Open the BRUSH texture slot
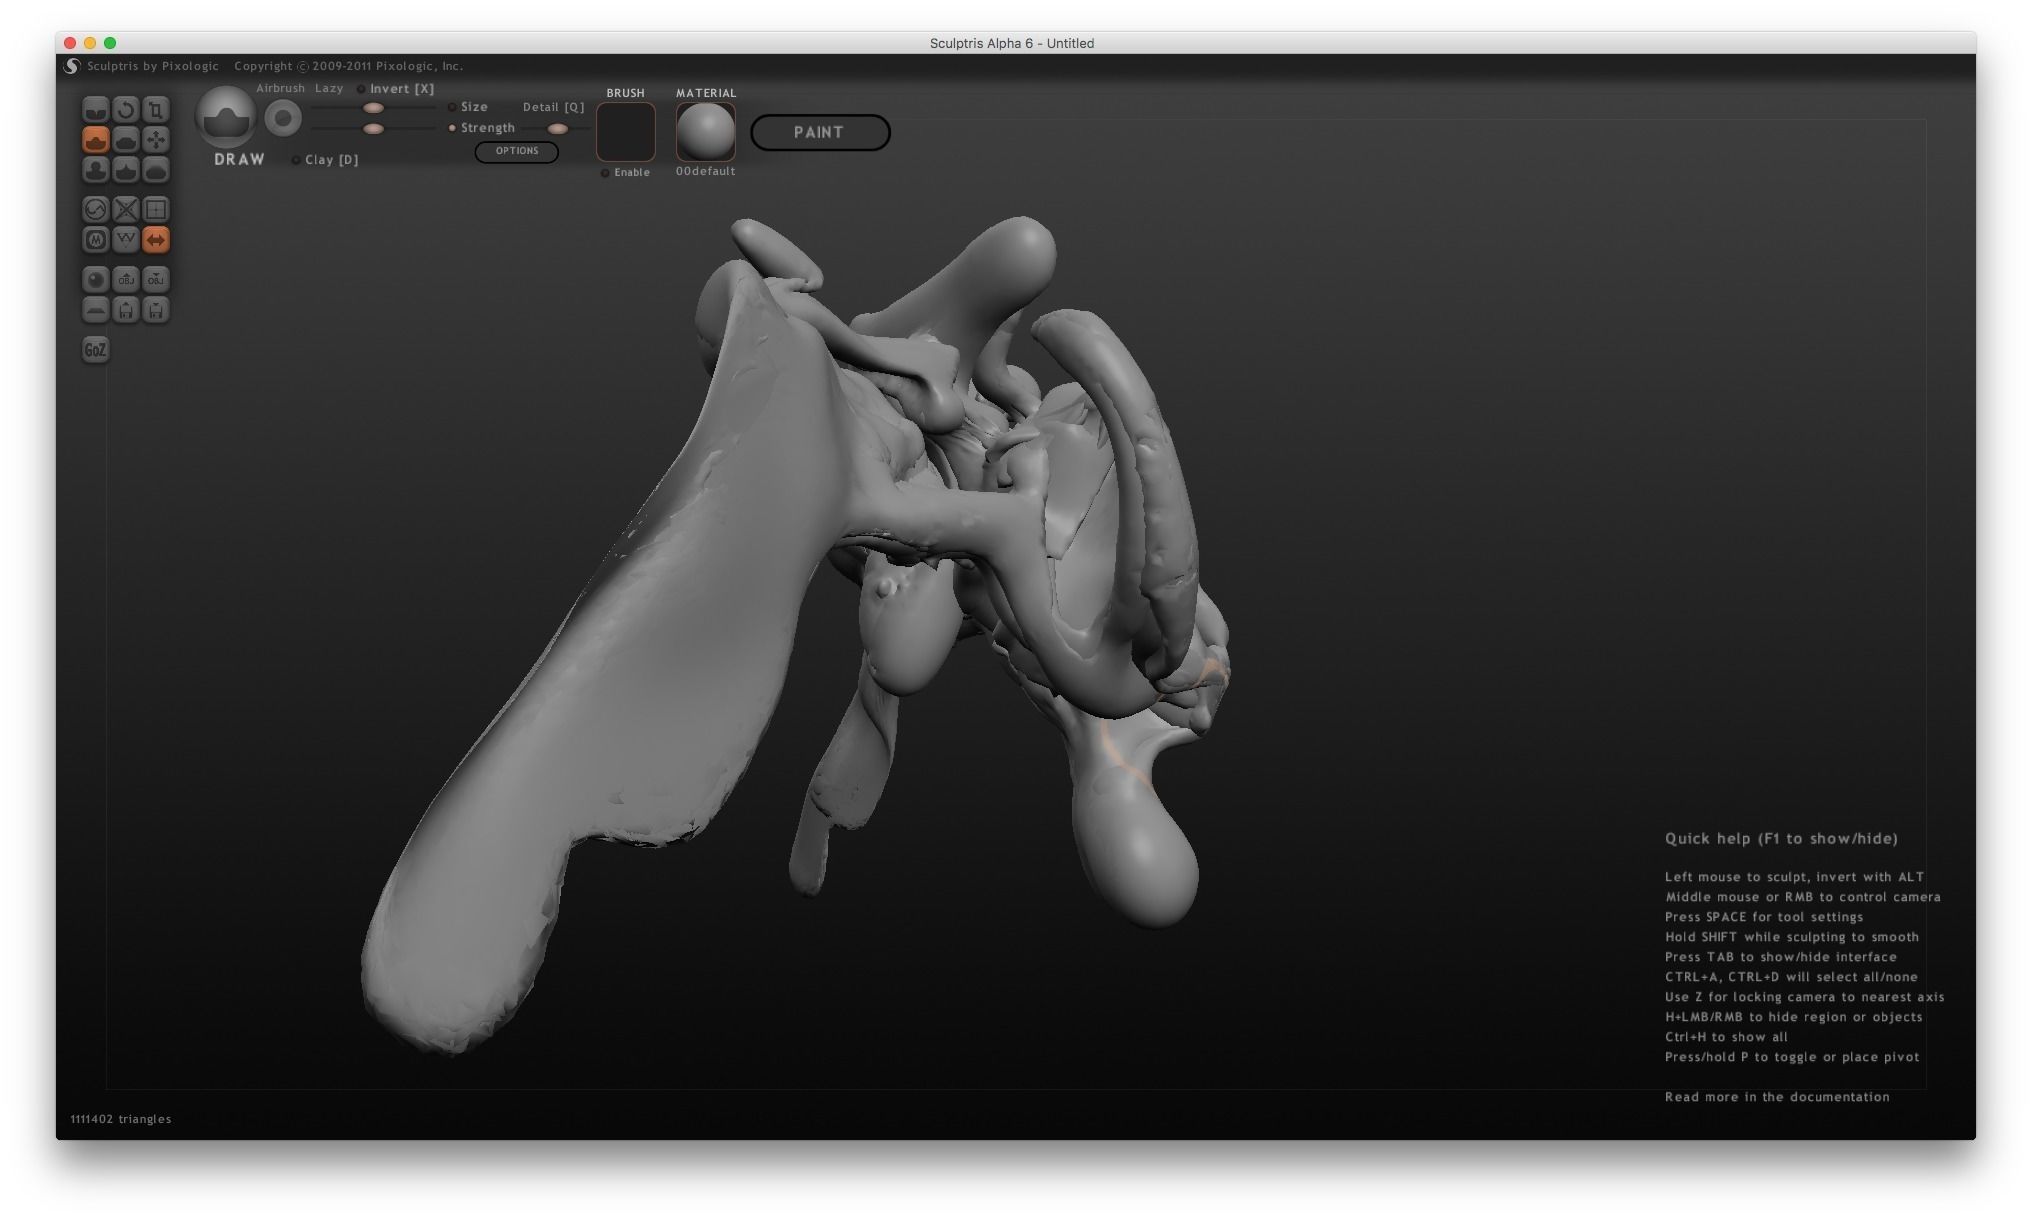The height and width of the screenshot is (1220, 2032). tap(626, 132)
